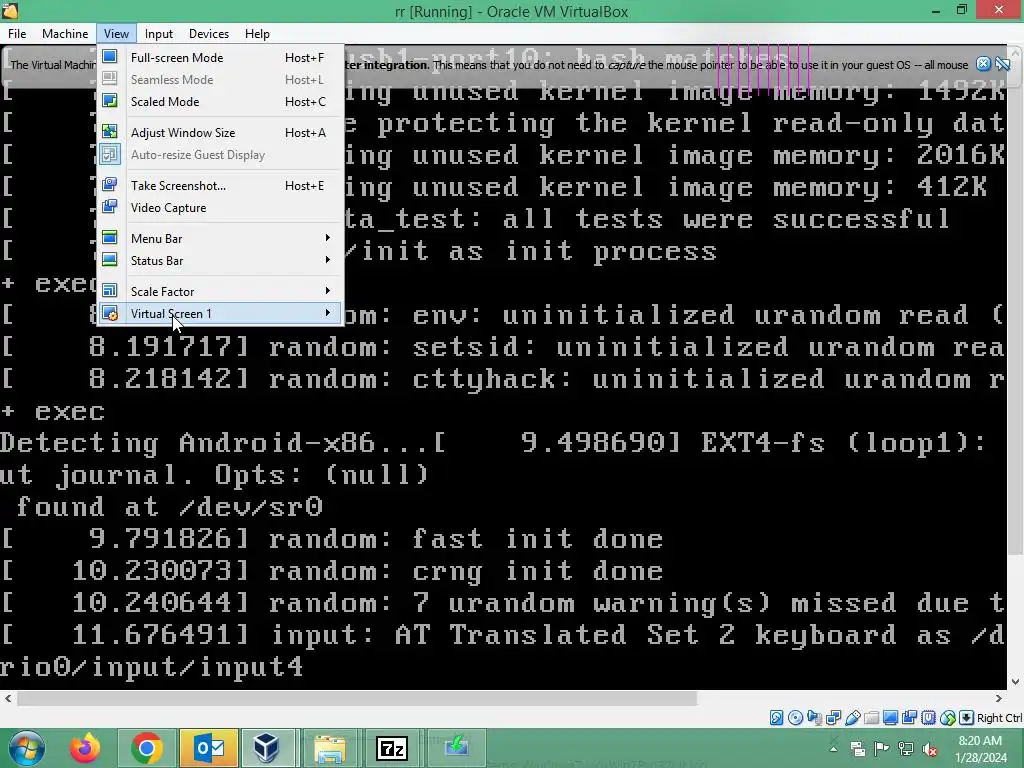Viewport: 1024px width, 768px height.
Task: Click the audio status bar icon
Action: point(814,718)
